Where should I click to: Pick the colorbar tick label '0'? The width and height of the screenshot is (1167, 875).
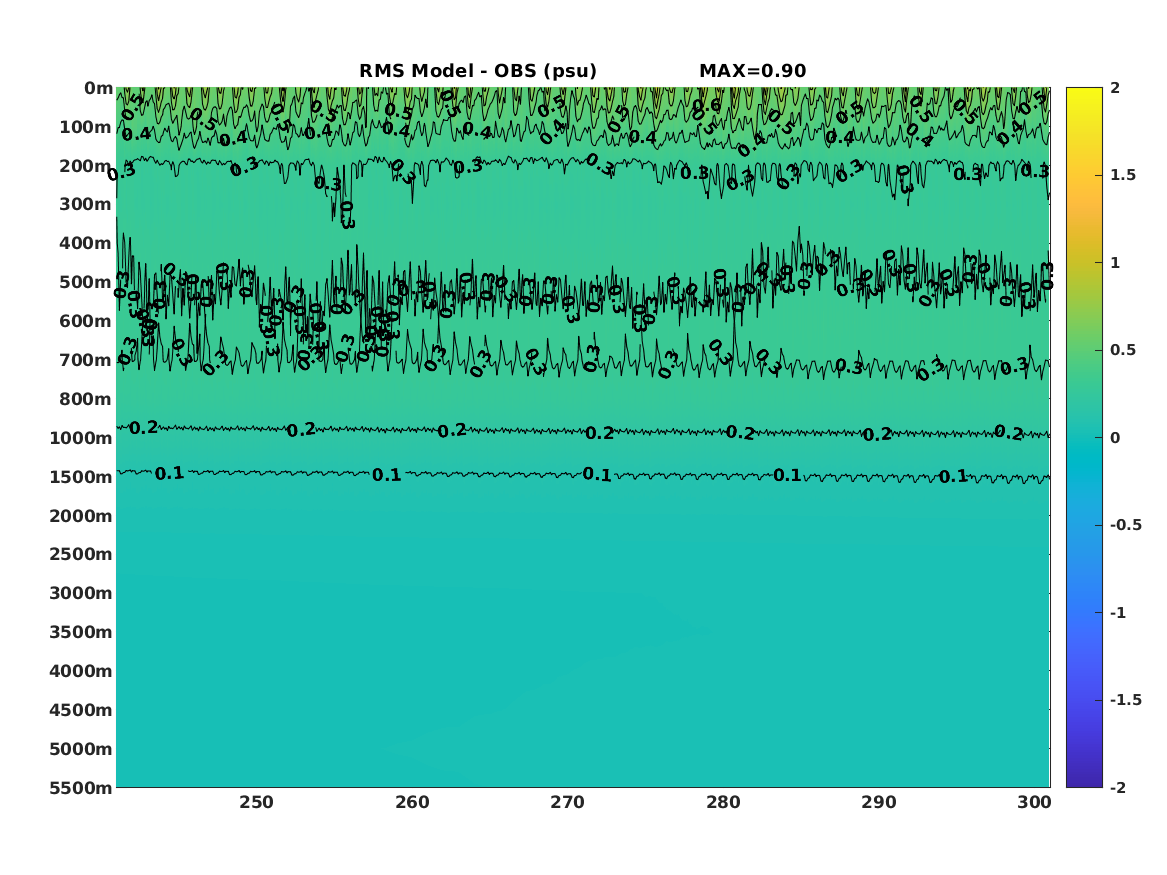[x=1115, y=438]
